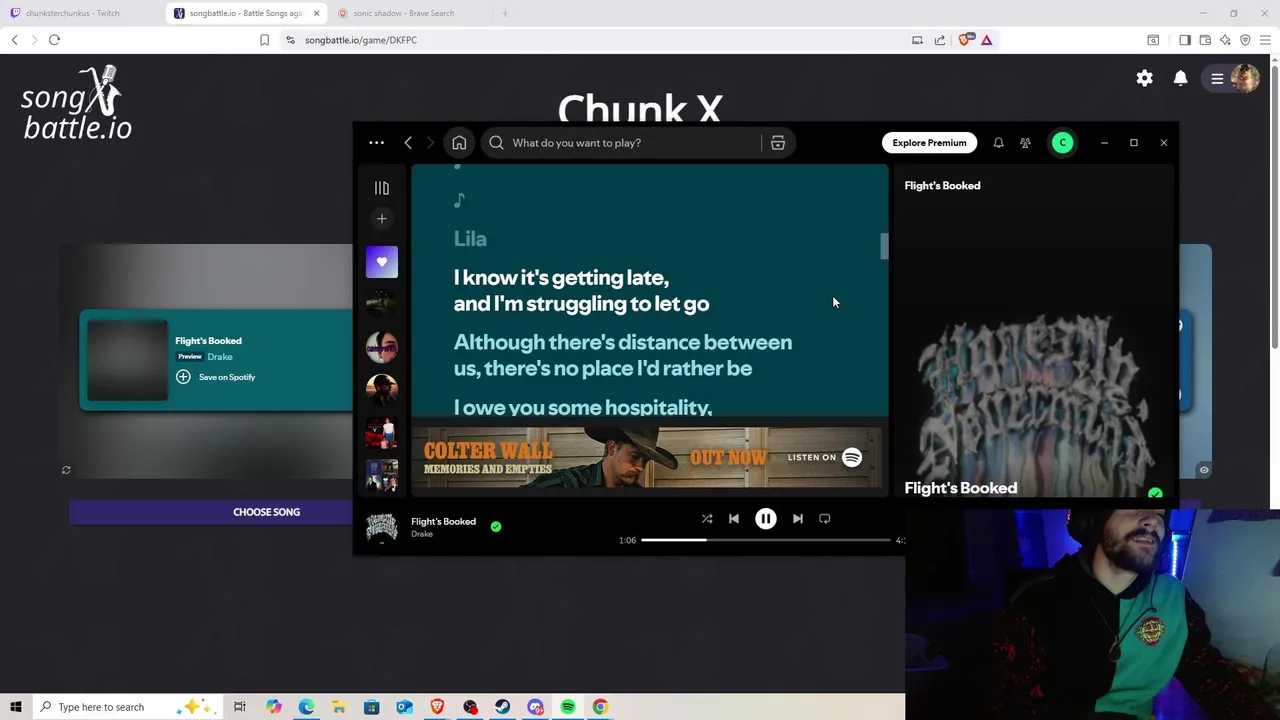Open songbattle notifications bell
Viewport: 1280px width, 720px height.
[x=1181, y=78]
